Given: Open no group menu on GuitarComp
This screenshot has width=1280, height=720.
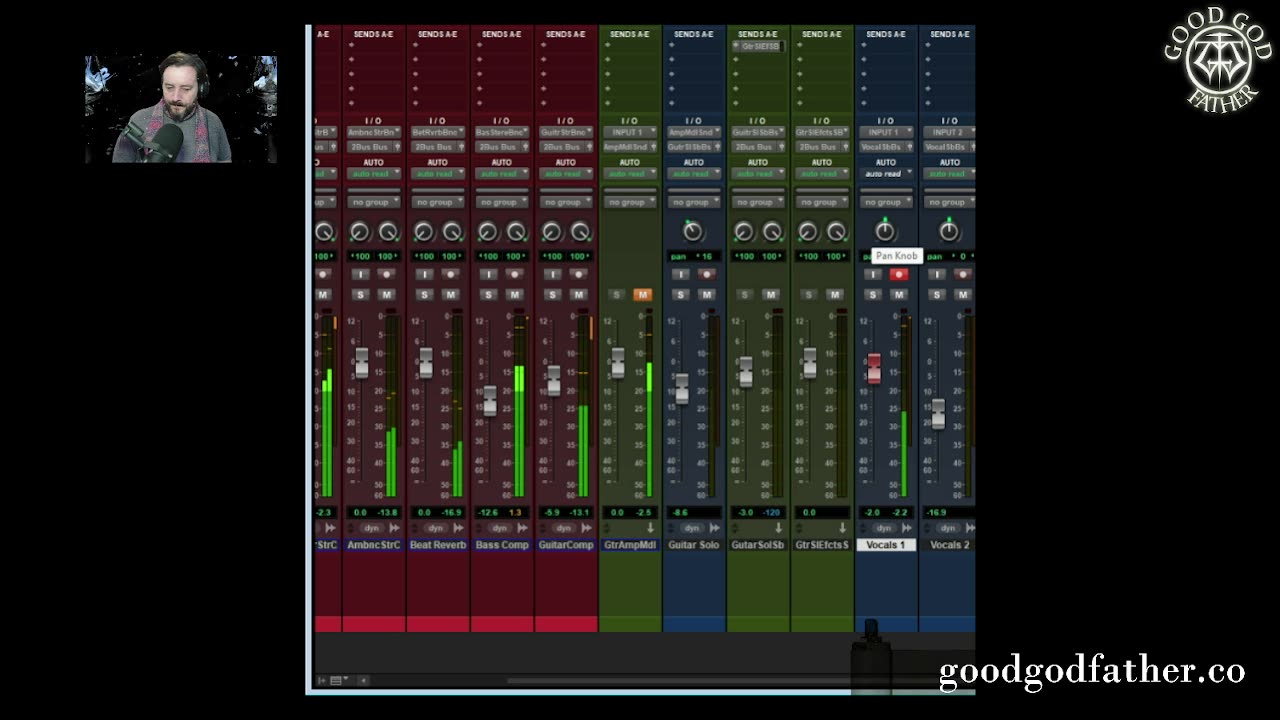Looking at the screenshot, I should 566,202.
